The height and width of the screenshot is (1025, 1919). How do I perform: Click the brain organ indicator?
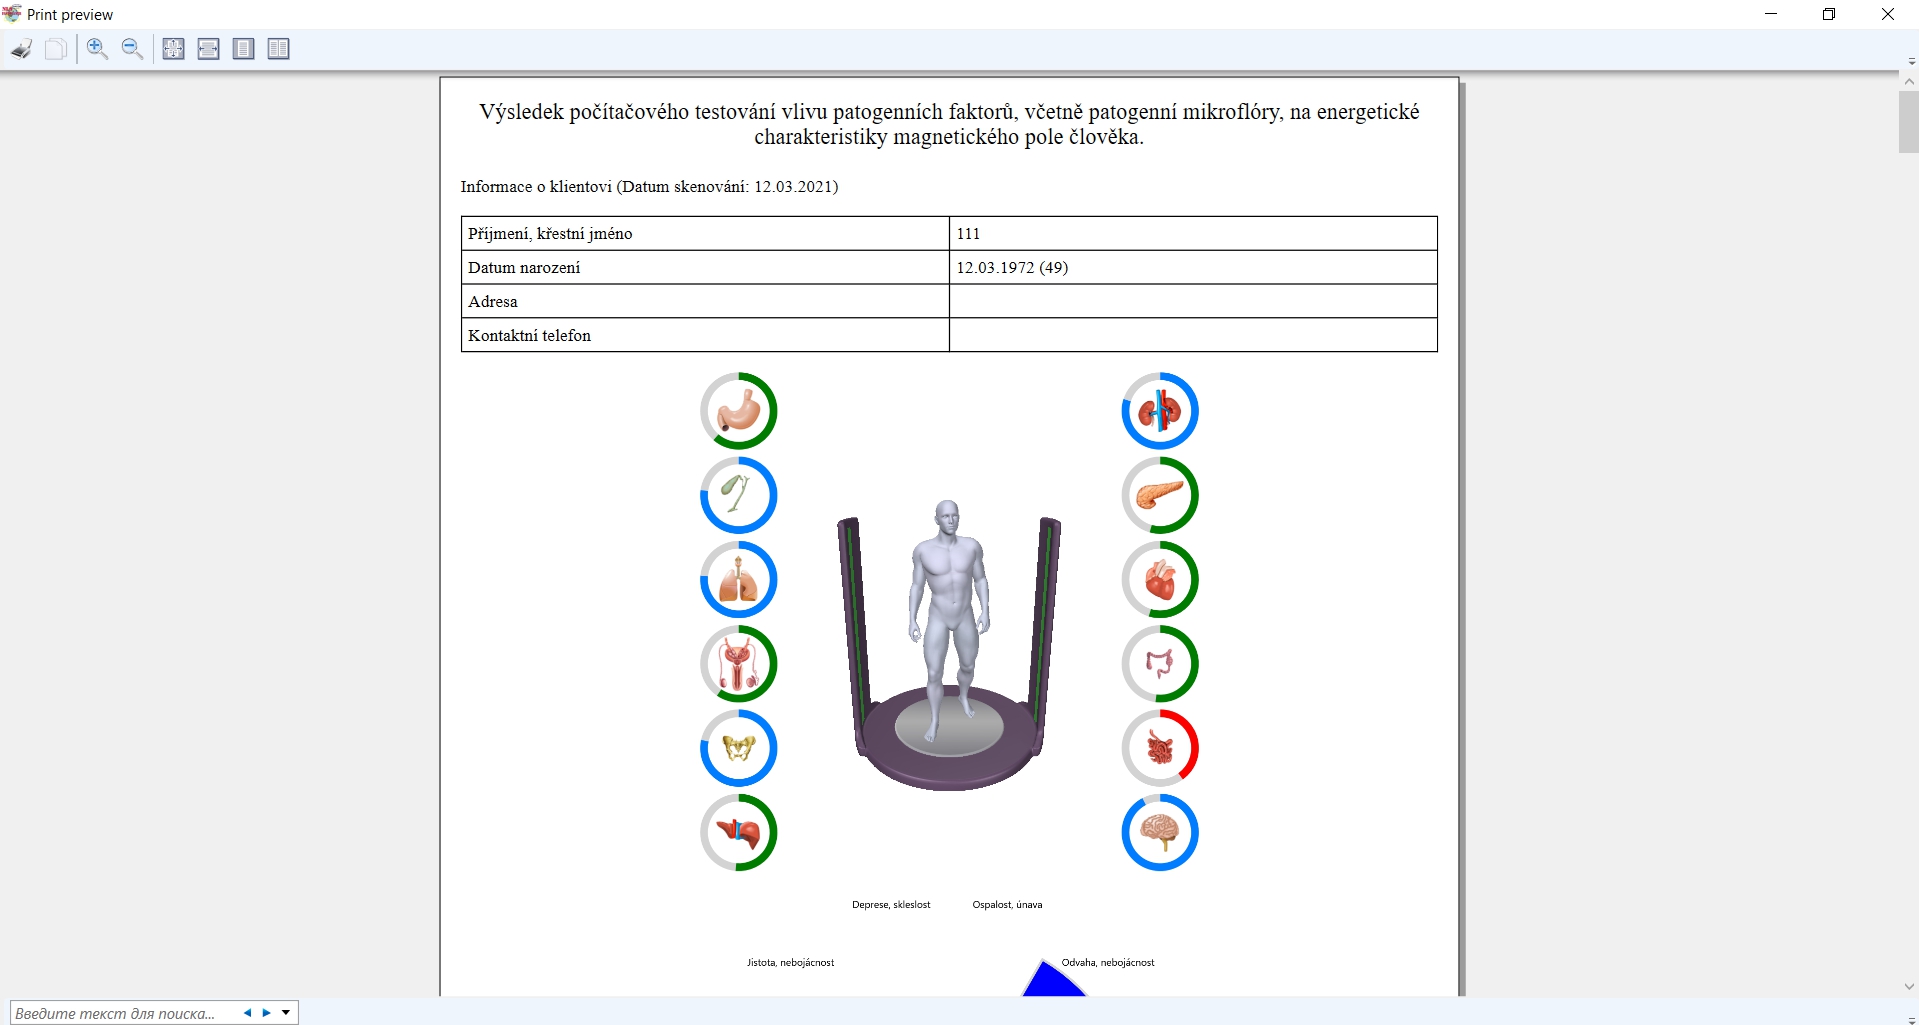coord(1159,832)
